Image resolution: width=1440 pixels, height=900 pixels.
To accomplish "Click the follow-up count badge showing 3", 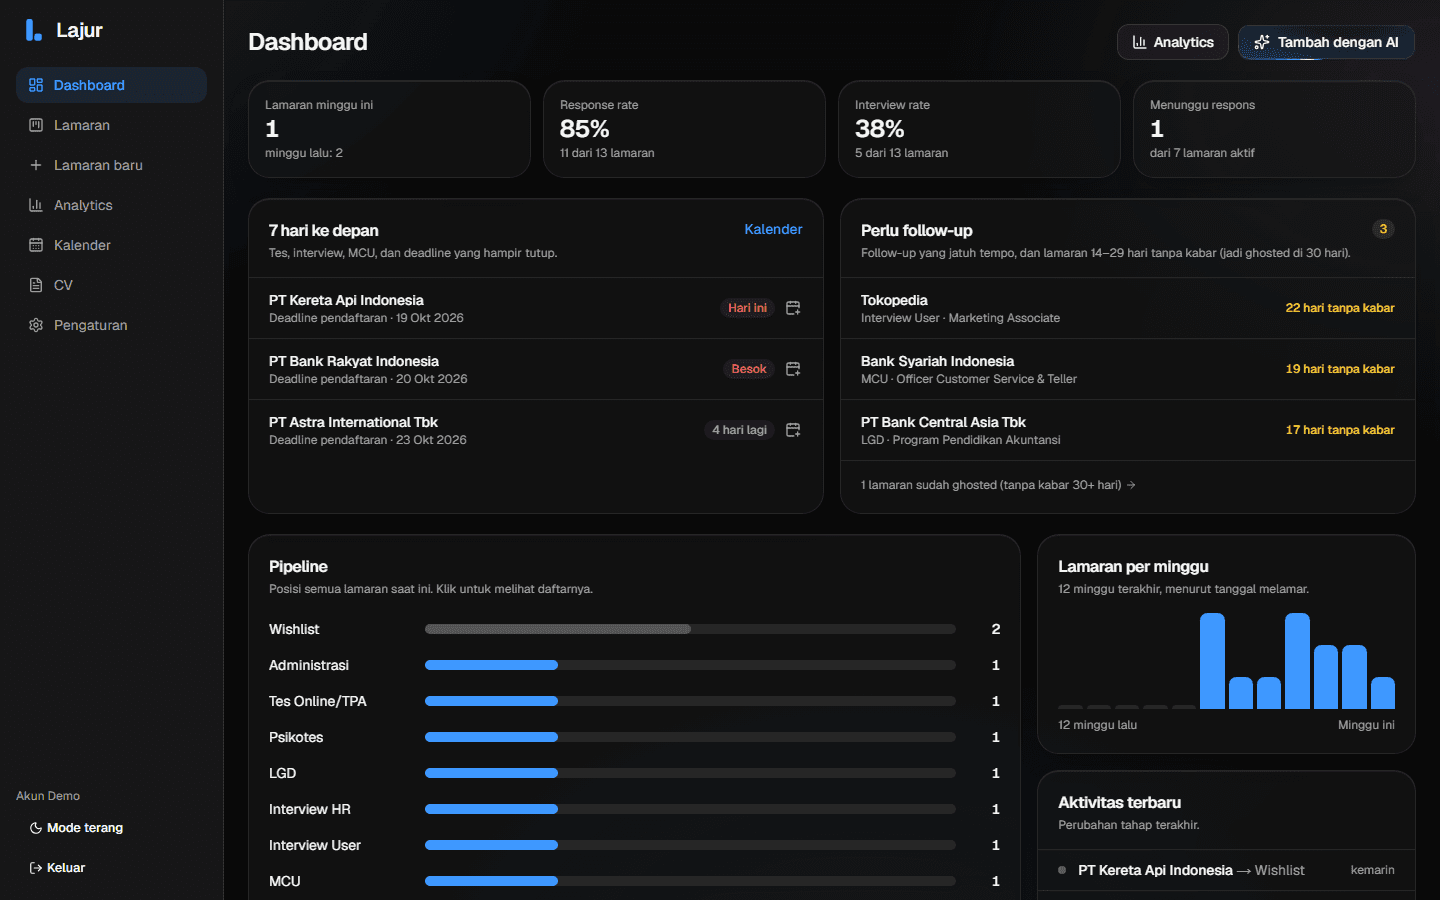I will [1383, 229].
